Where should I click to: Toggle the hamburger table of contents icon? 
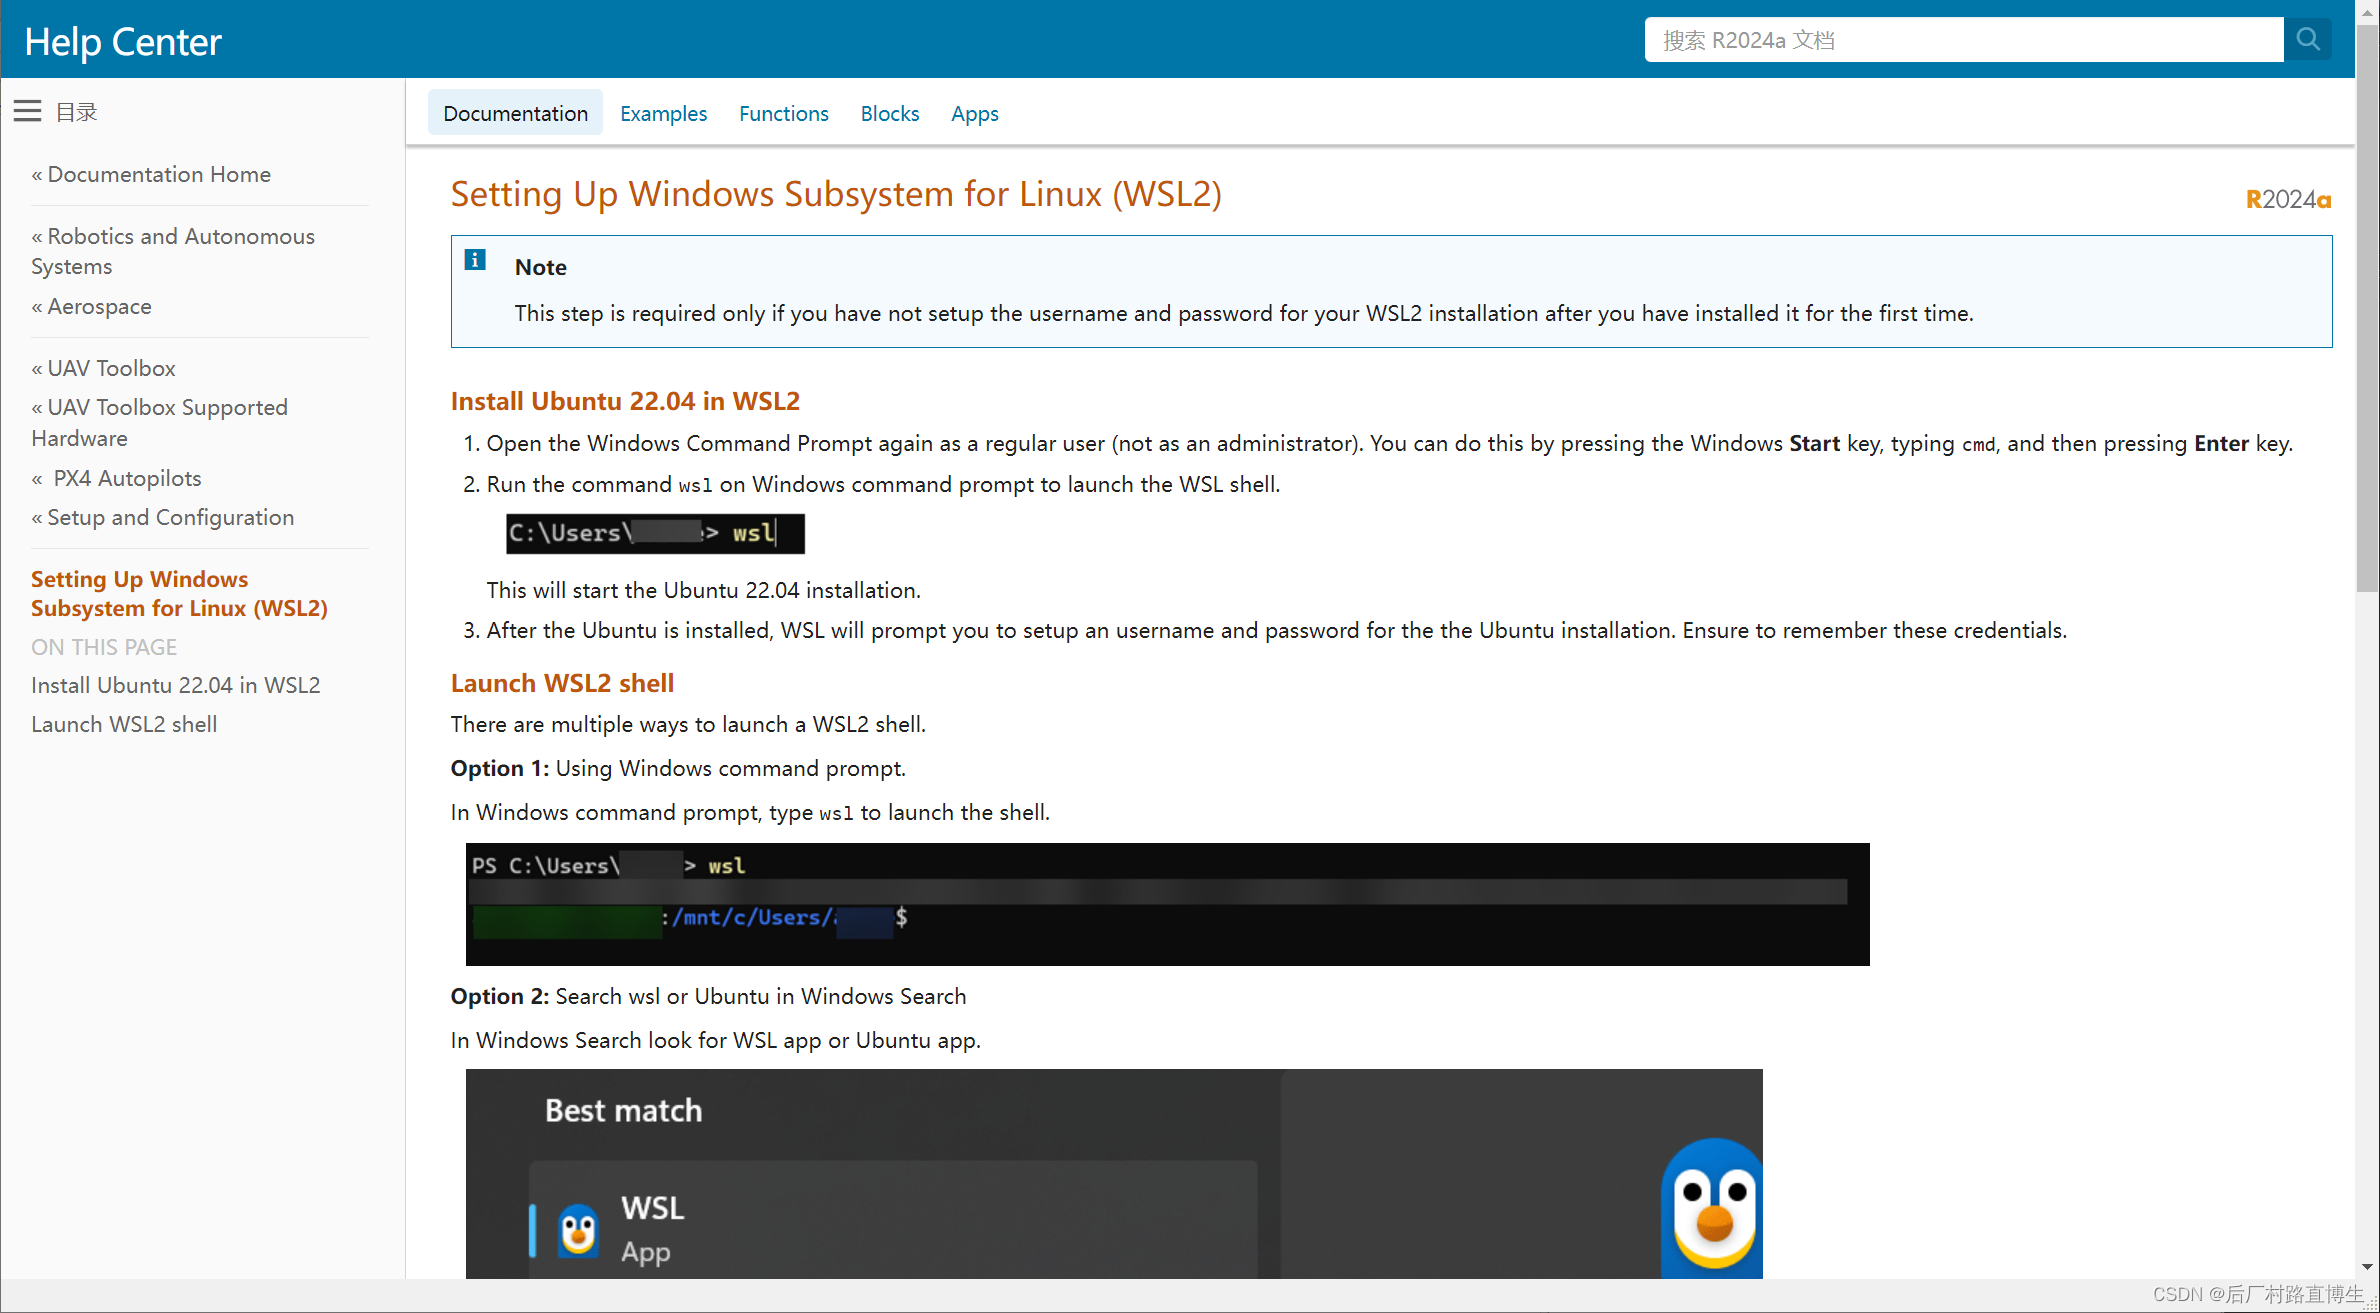(27, 111)
